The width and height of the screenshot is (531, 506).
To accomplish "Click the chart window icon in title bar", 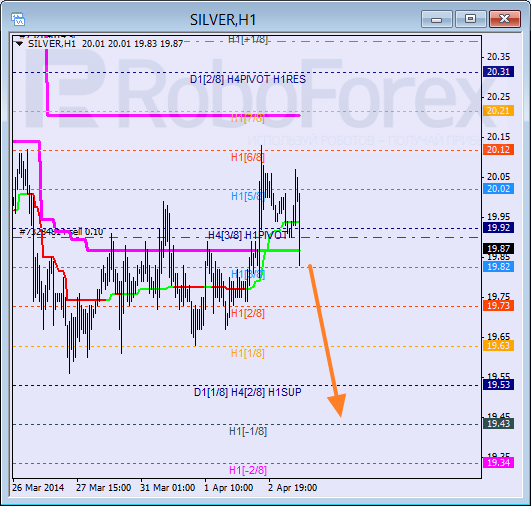I will pos(18,19).
